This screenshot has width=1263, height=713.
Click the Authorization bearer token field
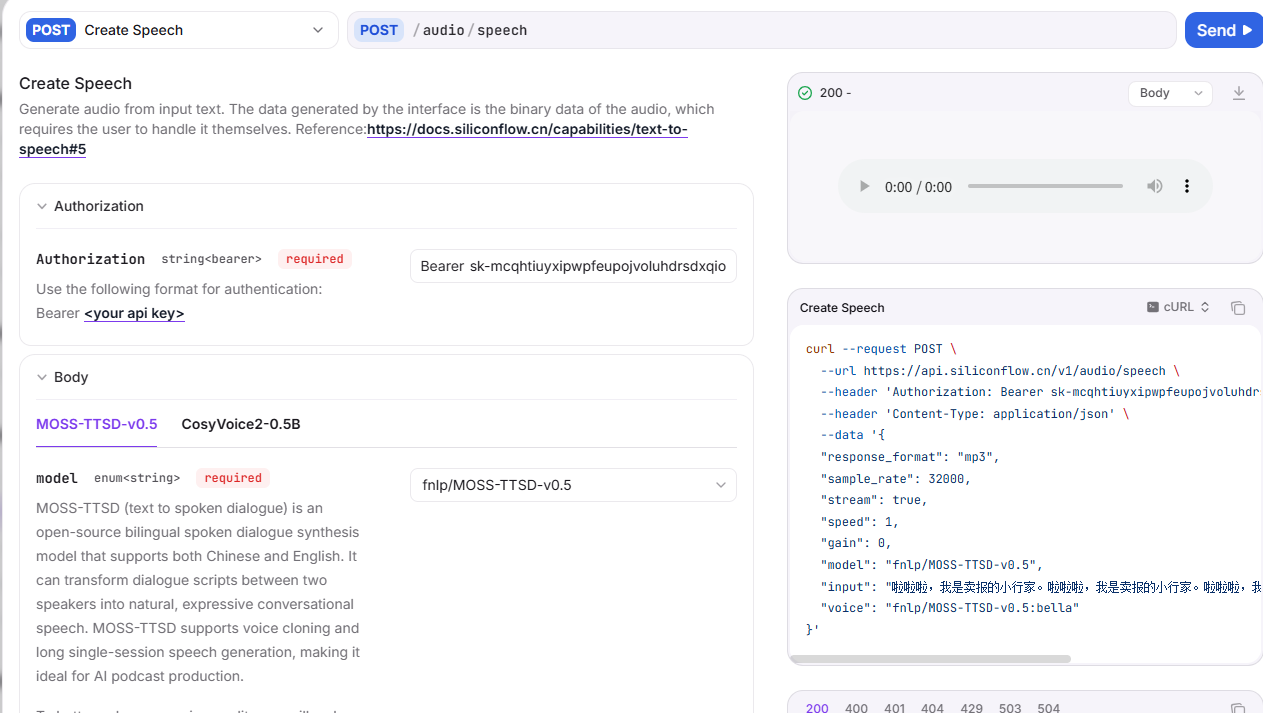click(573, 266)
